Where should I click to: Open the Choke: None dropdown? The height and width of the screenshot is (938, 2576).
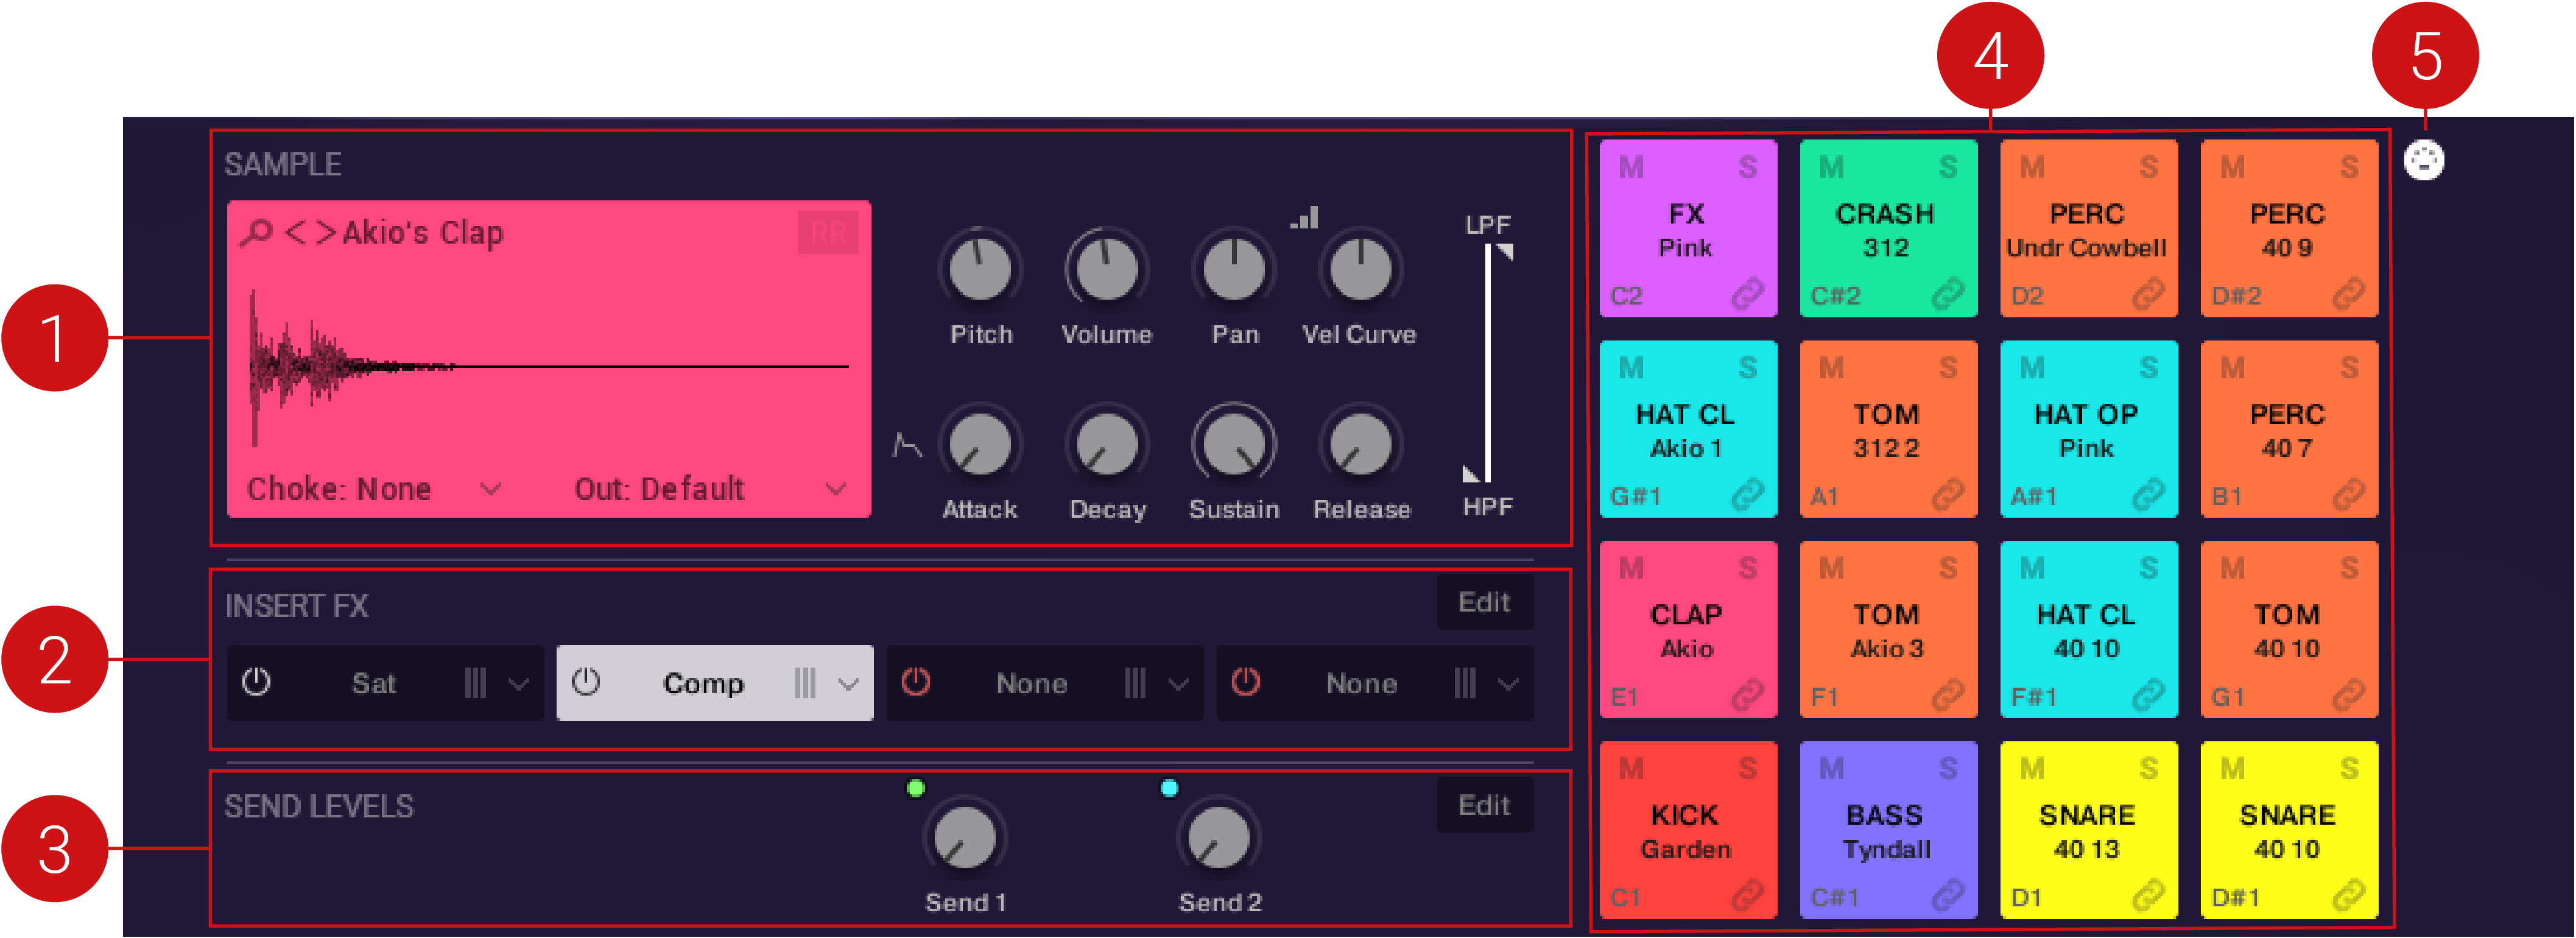pyautogui.click(x=490, y=489)
